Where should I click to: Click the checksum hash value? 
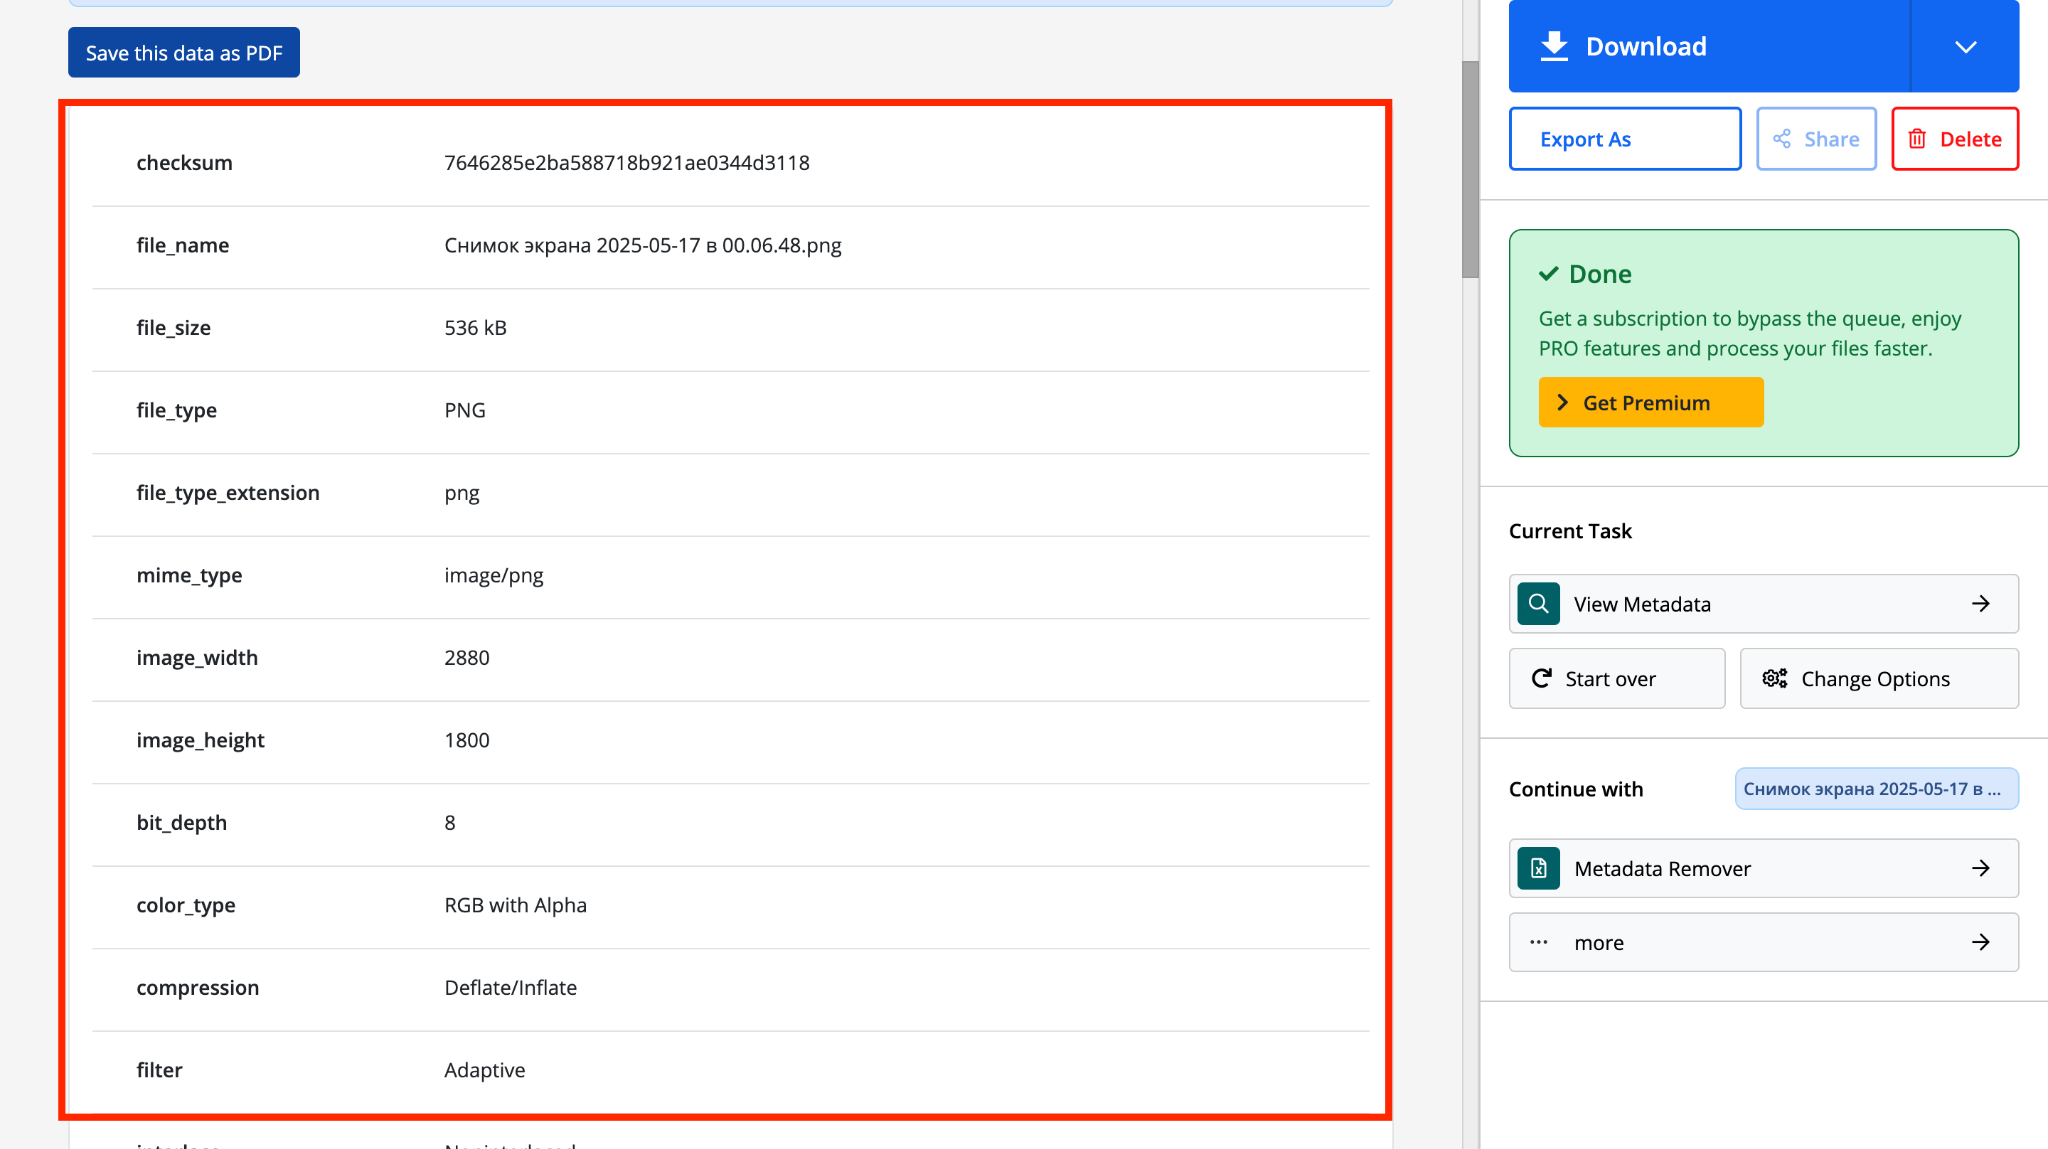(627, 163)
